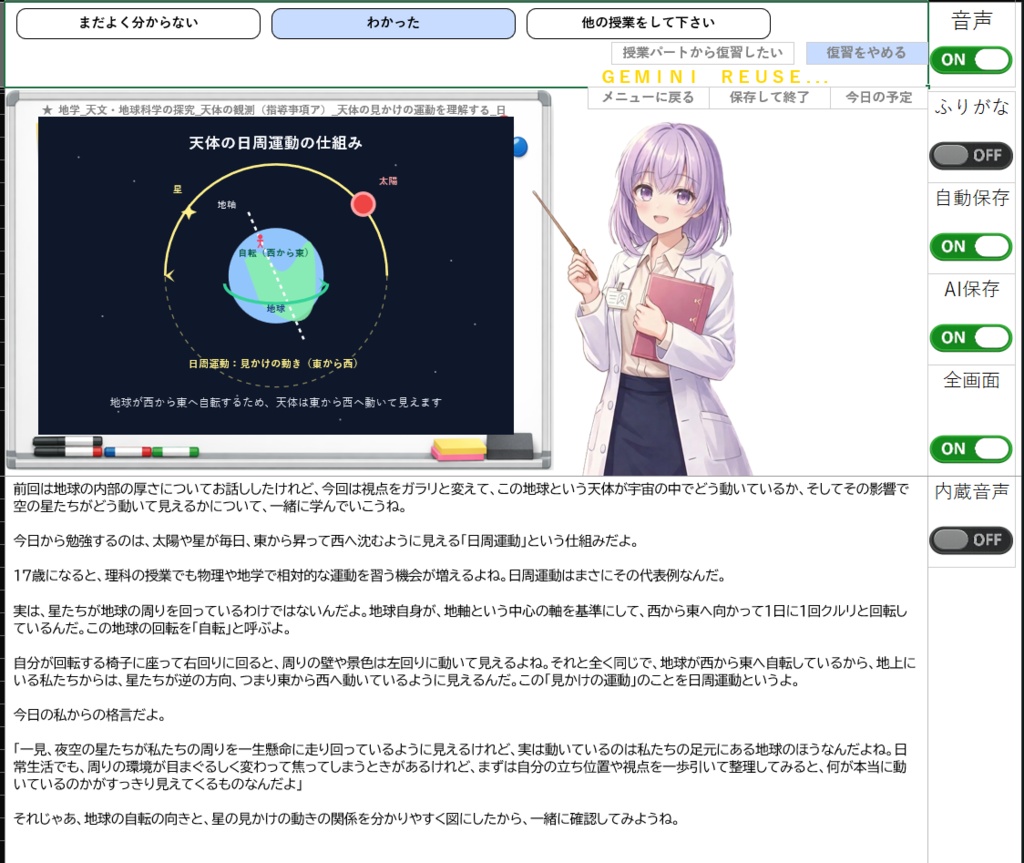Click the 自転（西から東） label
This screenshot has width=1024, height=863.
(273, 253)
